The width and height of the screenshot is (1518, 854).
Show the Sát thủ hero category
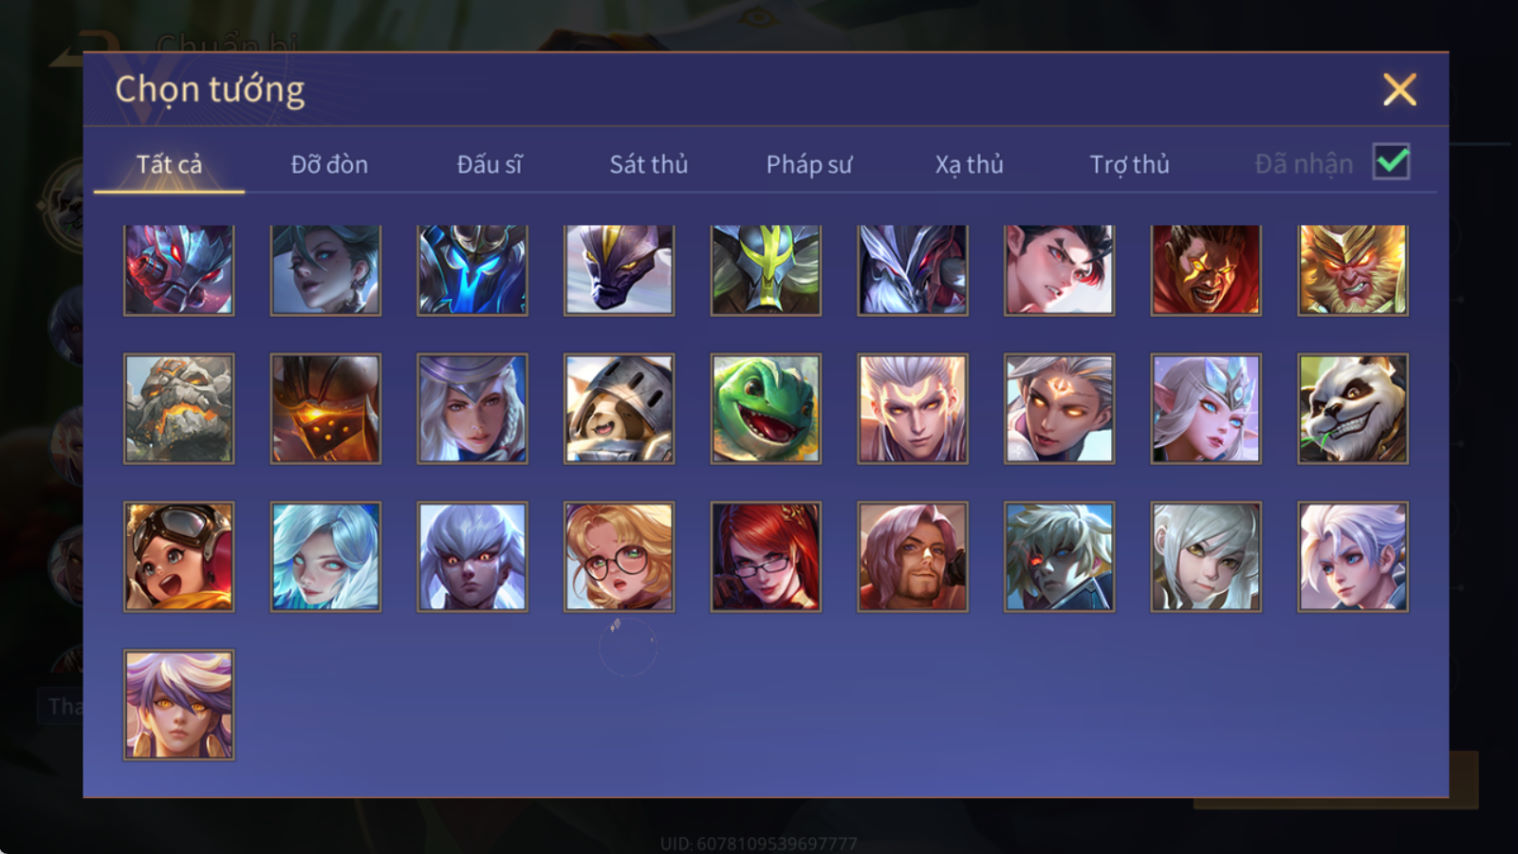click(x=649, y=164)
